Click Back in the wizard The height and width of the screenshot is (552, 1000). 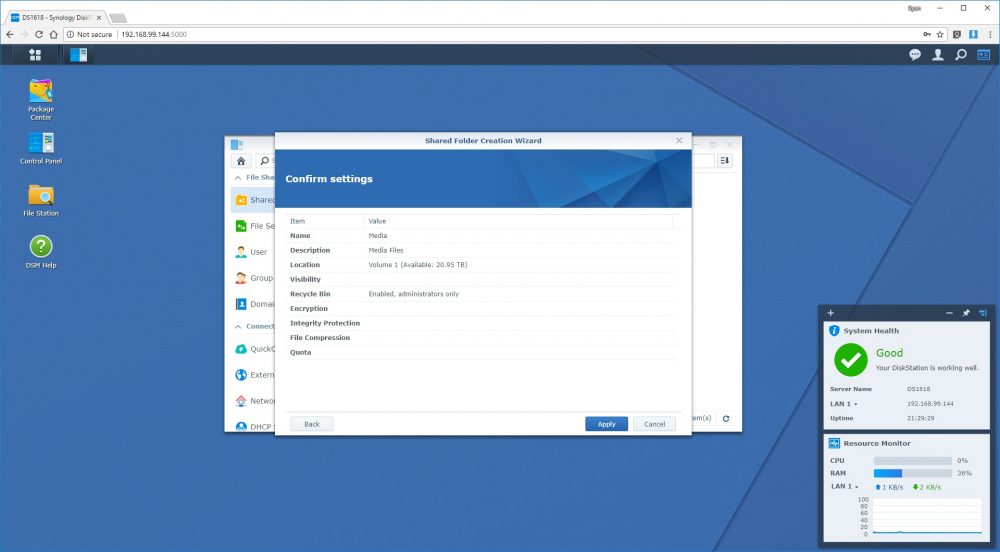312,424
